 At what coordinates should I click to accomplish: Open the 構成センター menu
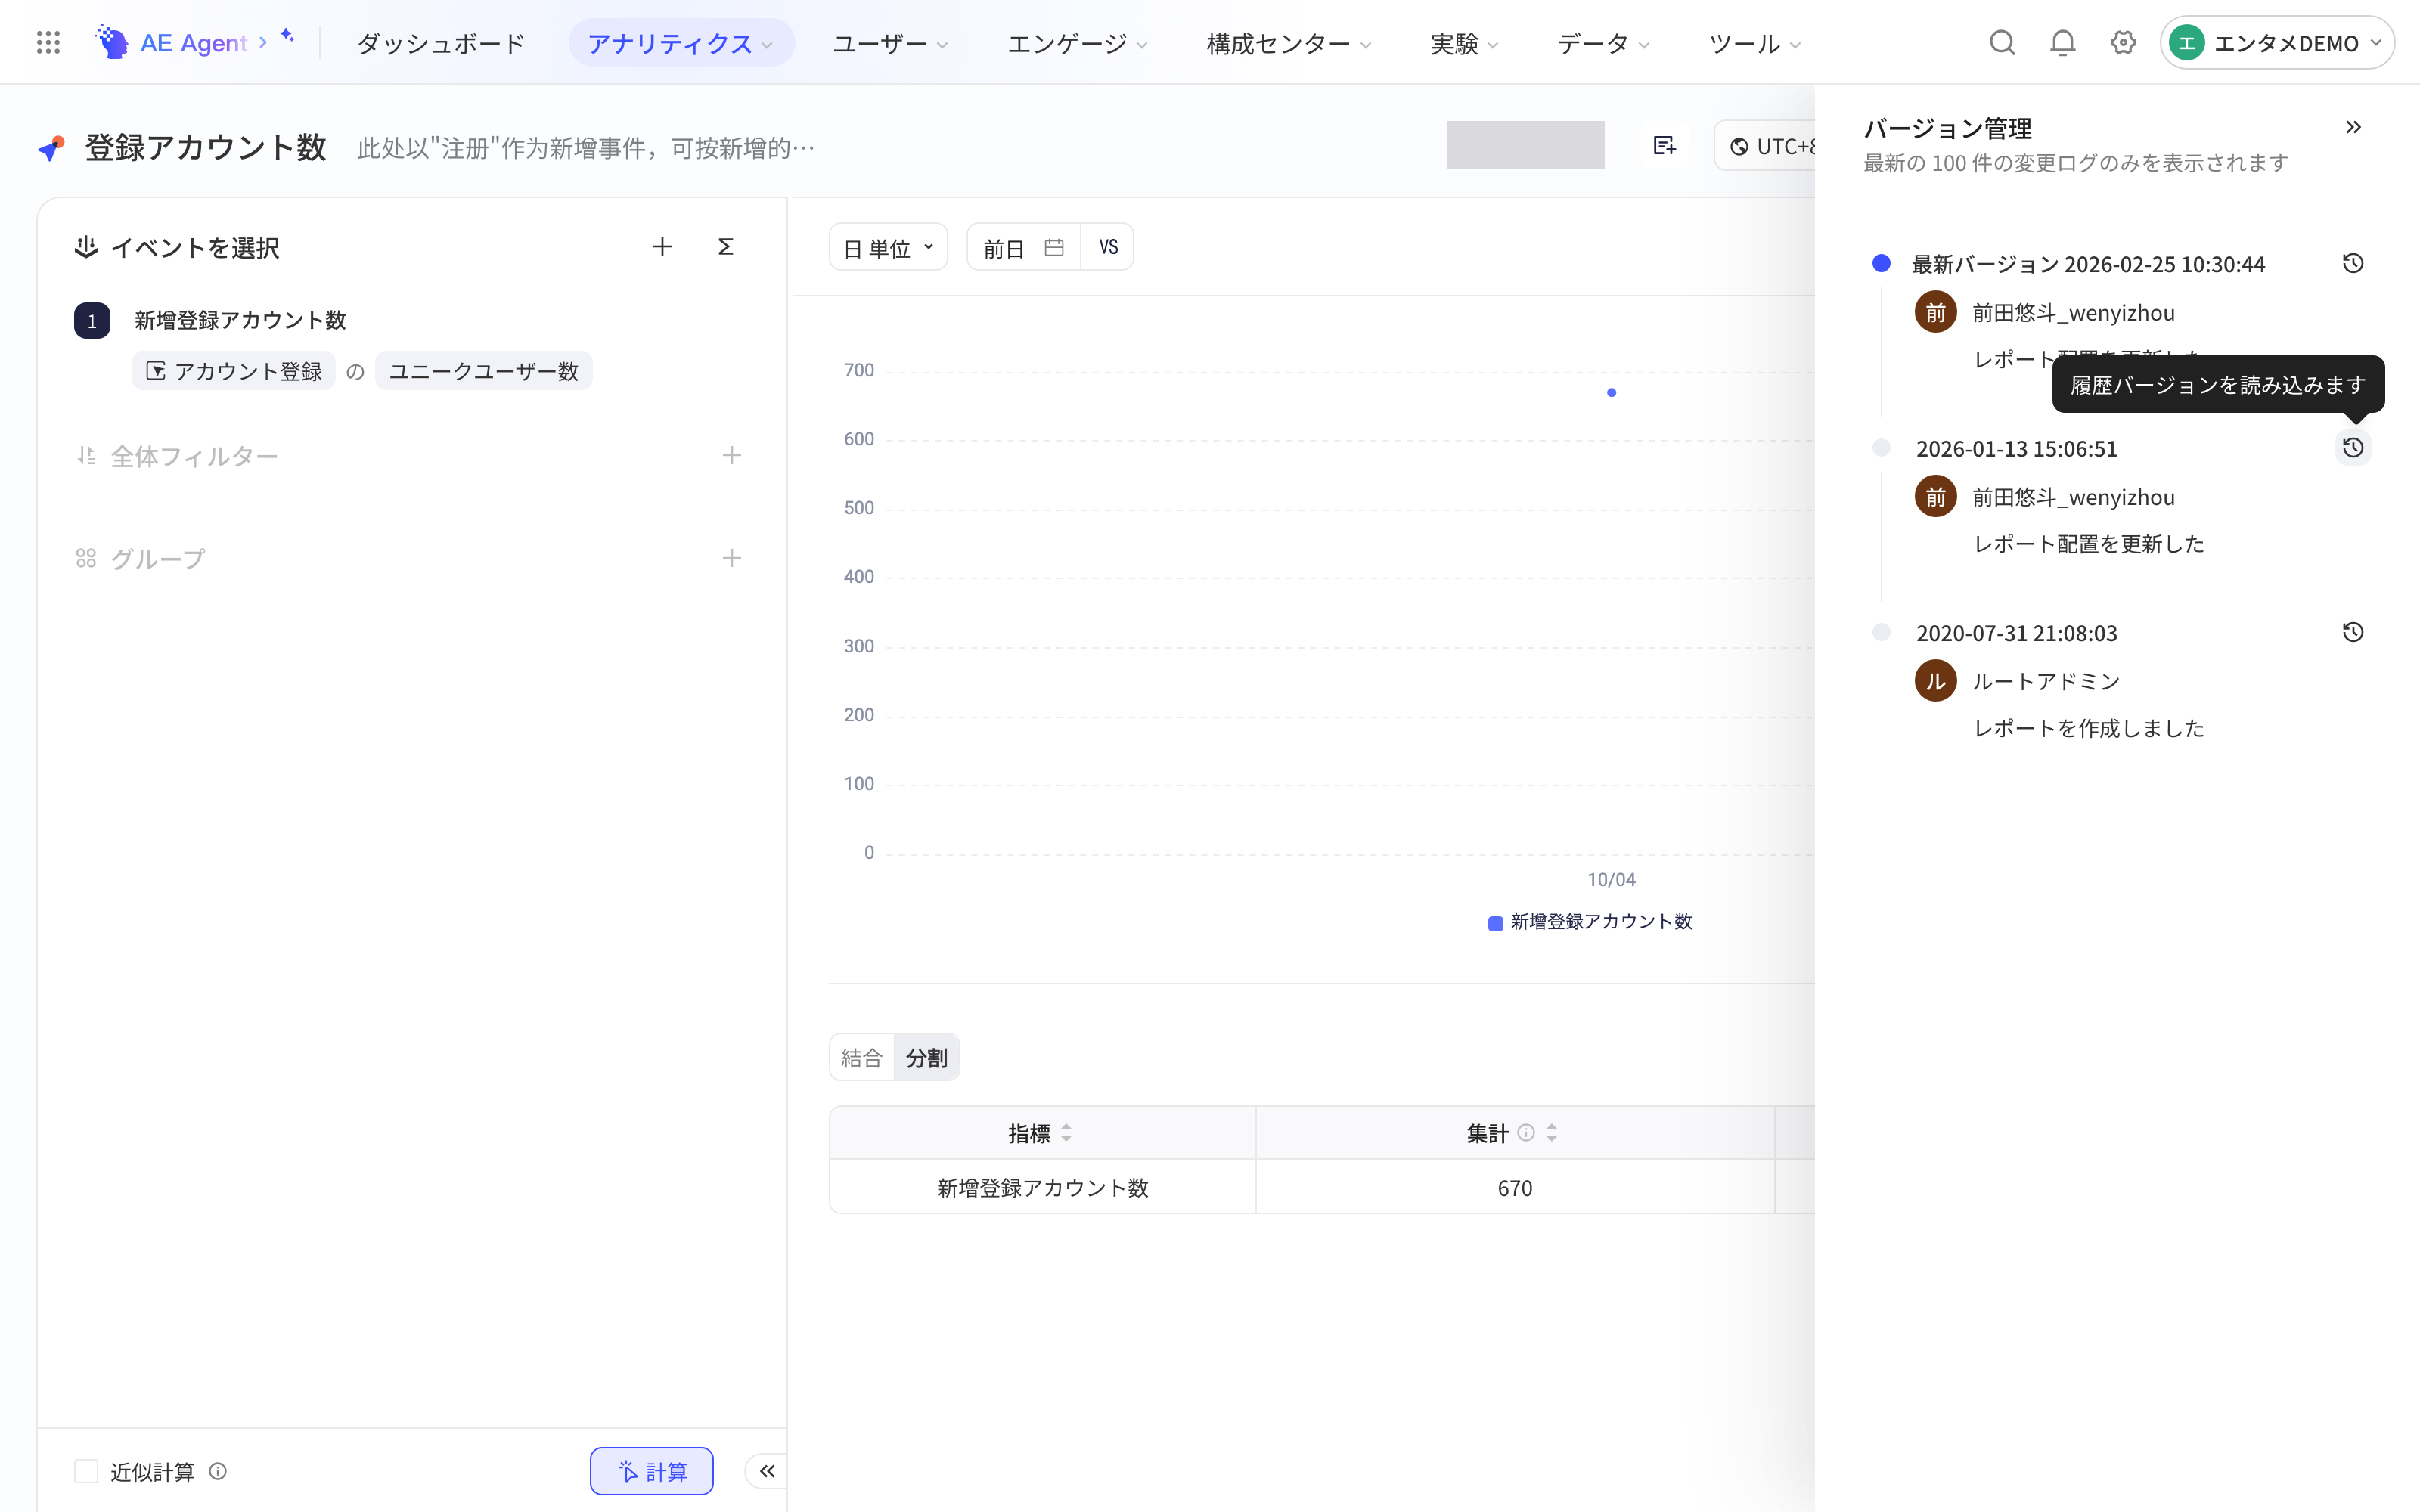(1288, 43)
